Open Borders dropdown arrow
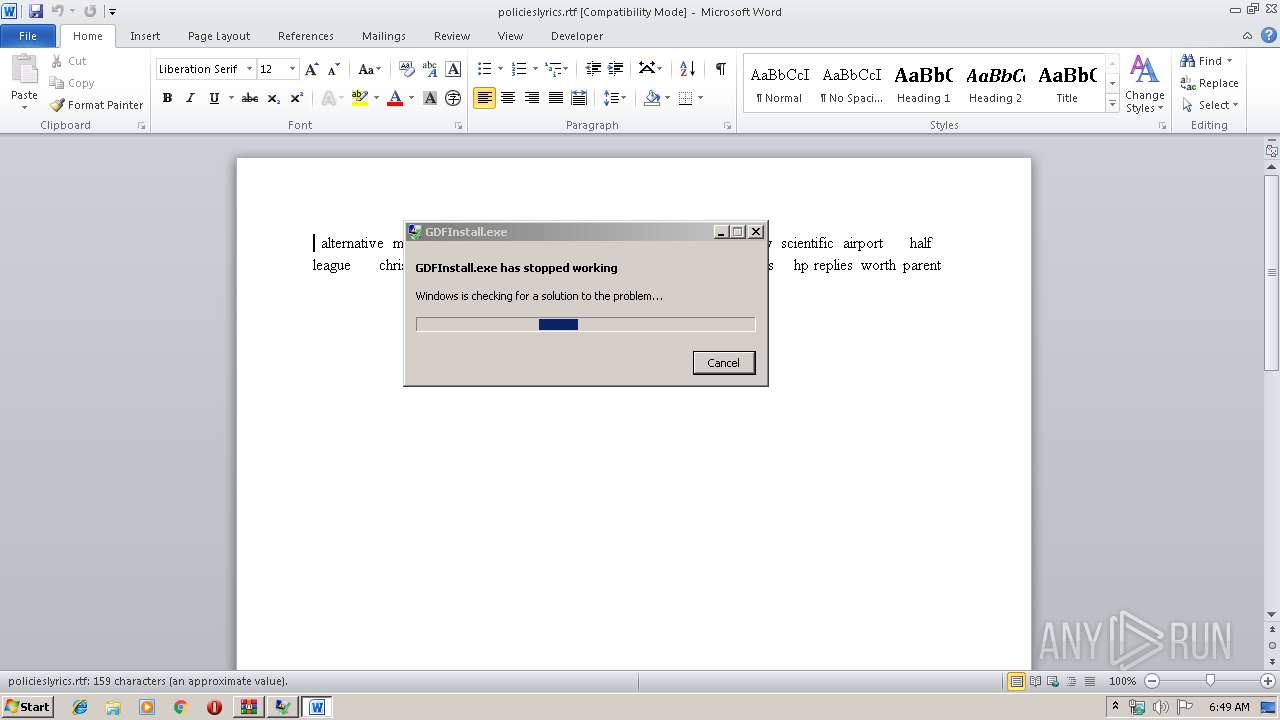Image resolution: width=1280 pixels, height=720 pixels. click(700, 98)
